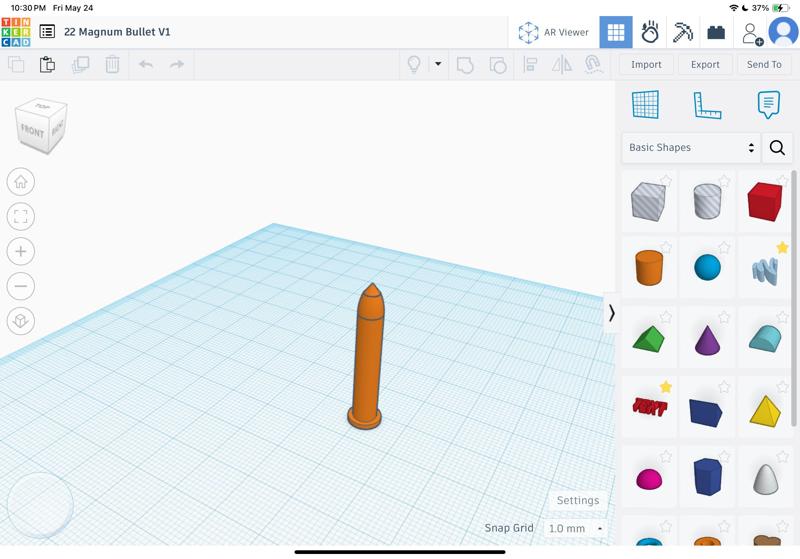Reset to Home view

click(21, 182)
